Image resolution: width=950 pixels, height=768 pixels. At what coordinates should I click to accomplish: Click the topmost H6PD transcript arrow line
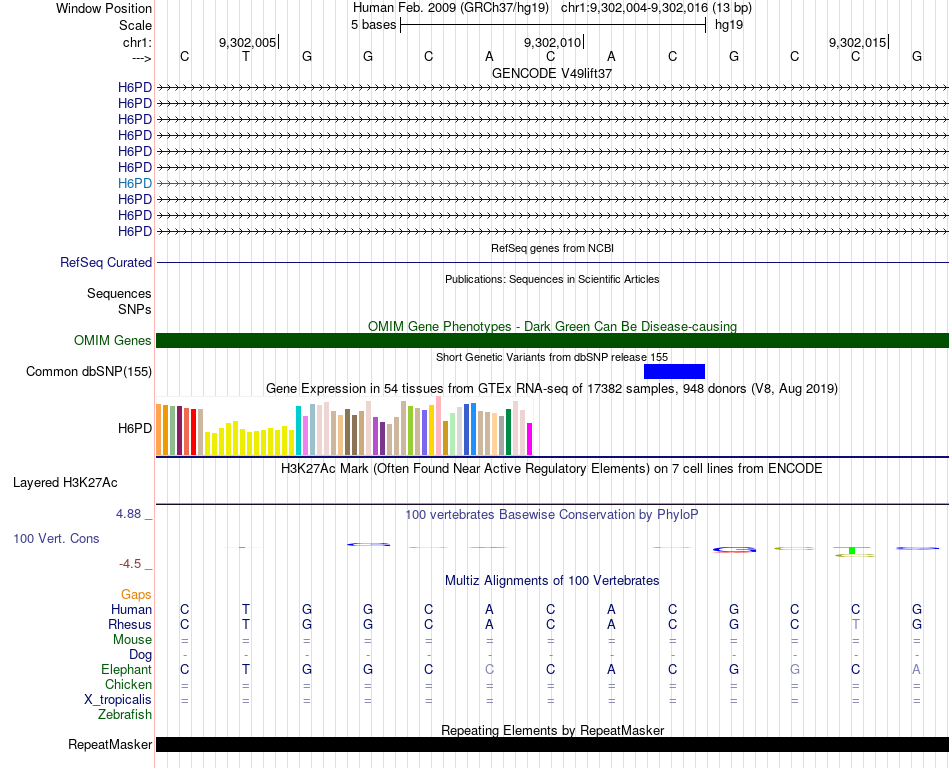point(552,87)
